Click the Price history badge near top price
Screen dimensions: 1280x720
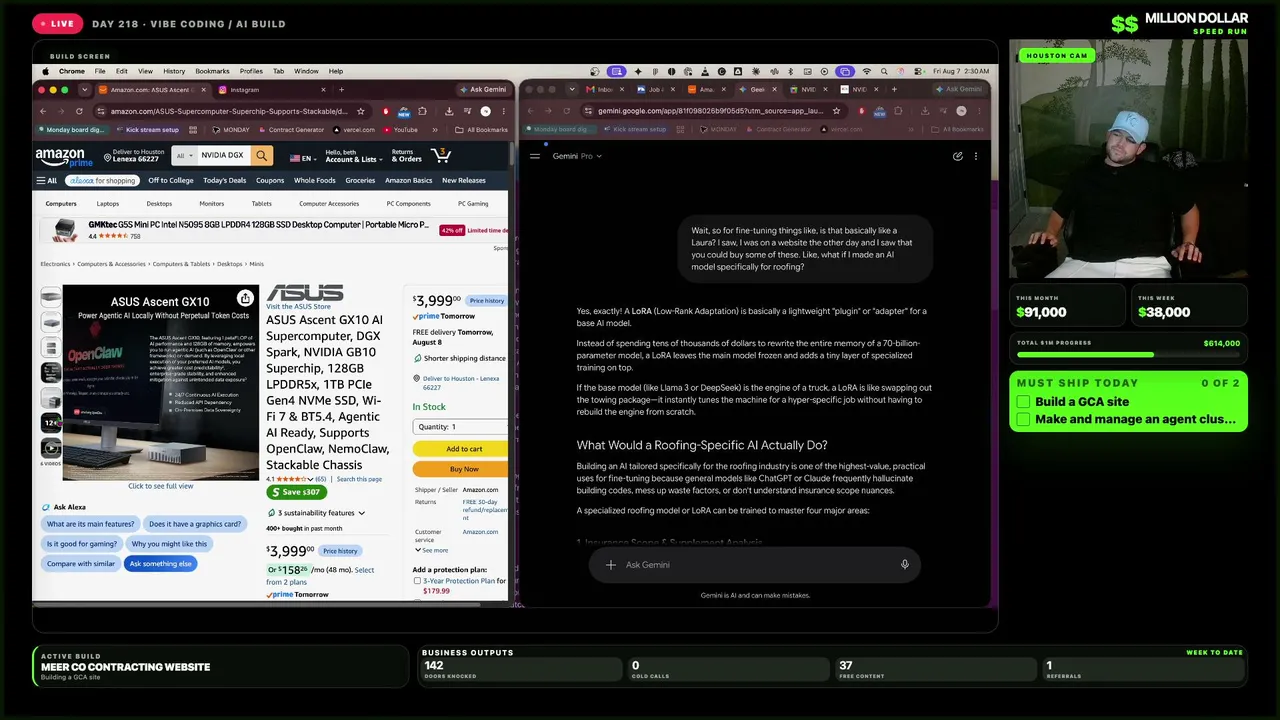tap(487, 301)
